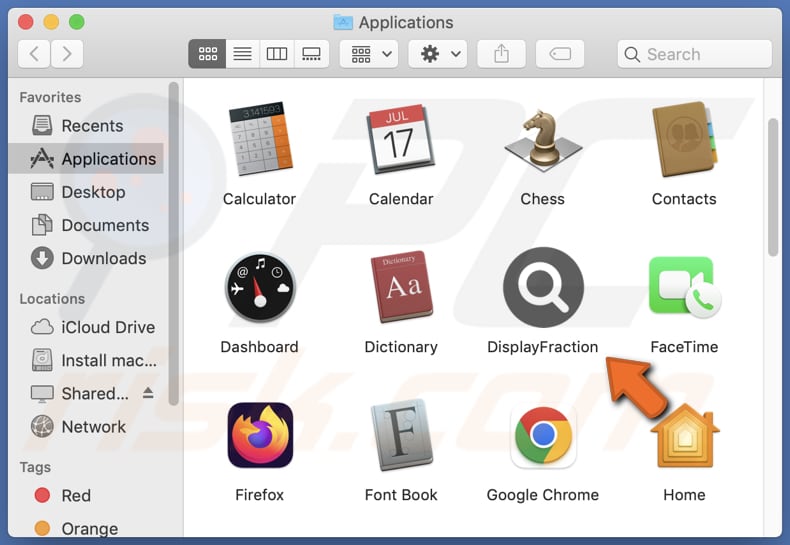Close the Finder window
The height and width of the screenshot is (545, 790).
coord(26,22)
